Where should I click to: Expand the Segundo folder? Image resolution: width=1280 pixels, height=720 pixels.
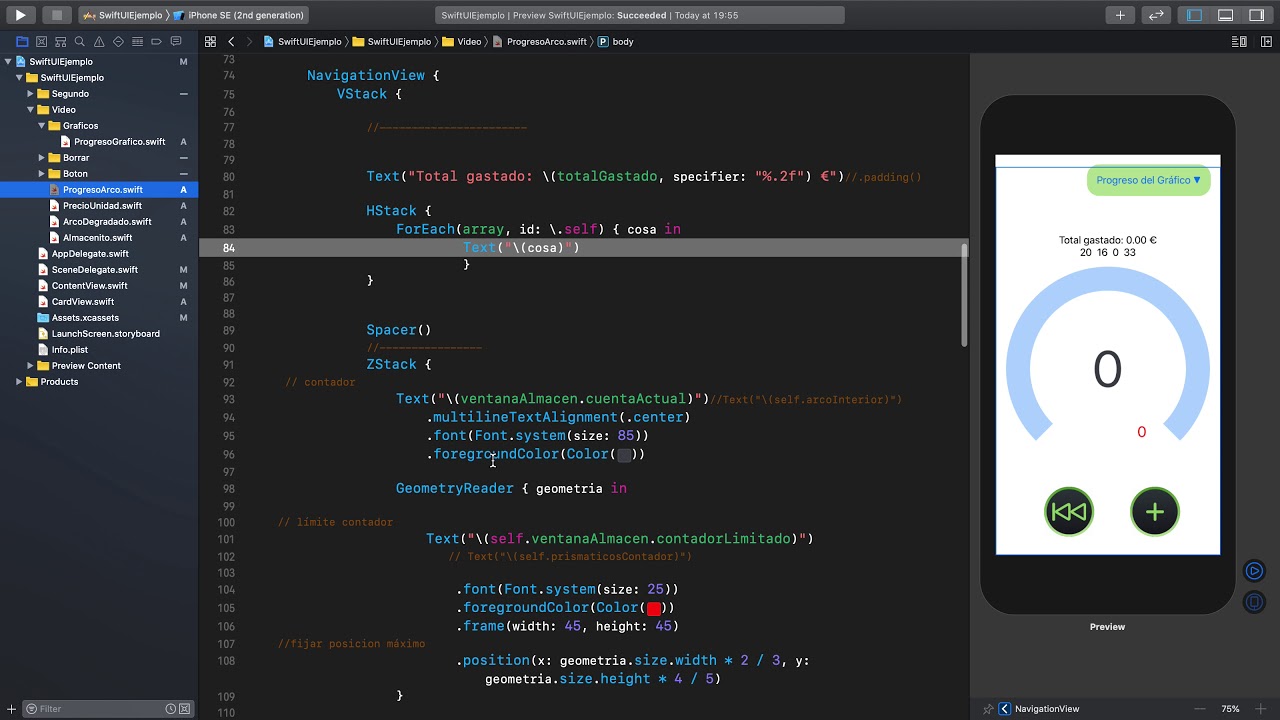pos(30,94)
